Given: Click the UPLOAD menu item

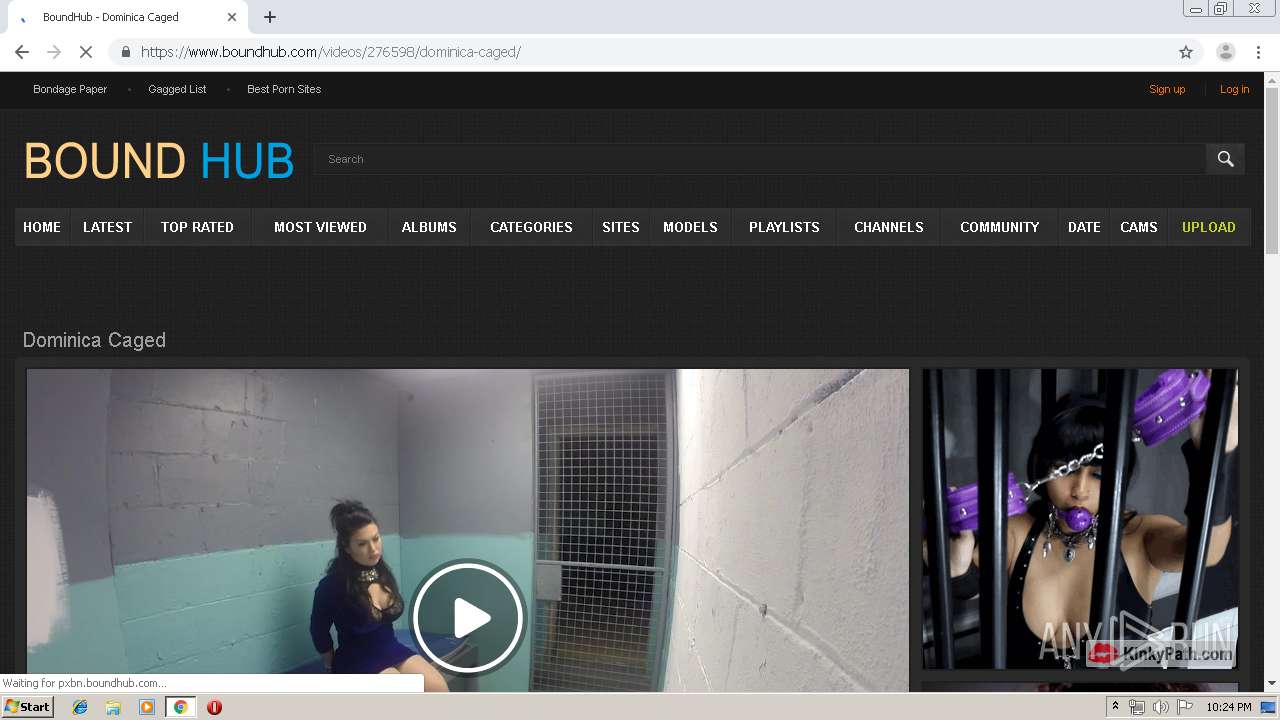Looking at the screenshot, I should click(x=1208, y=227).
